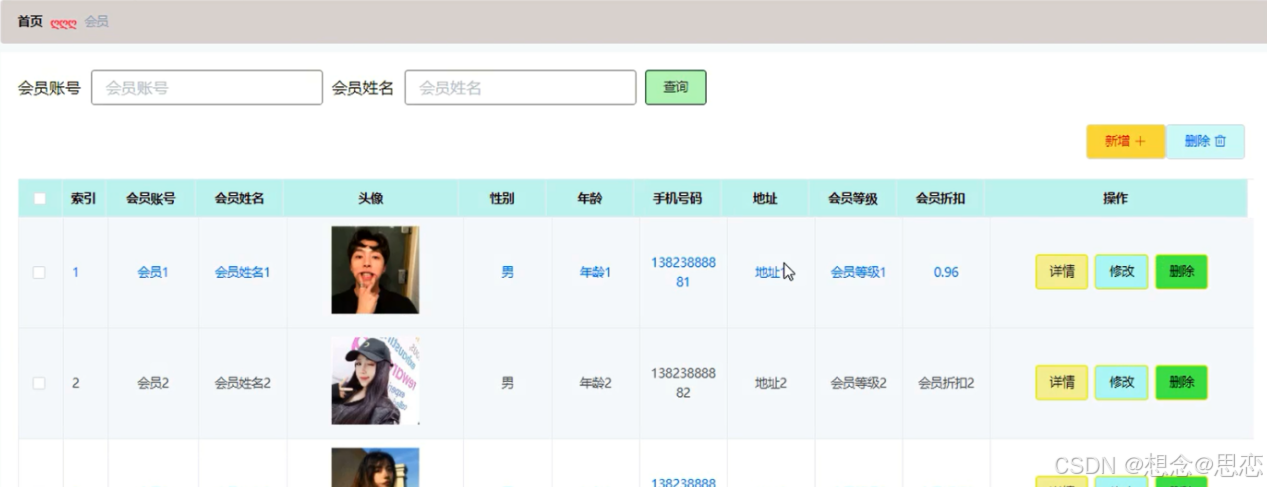The image size is (1267, 487).
Task: Click 修改 in 会员1 row
Action: (x=1121, y=272)
